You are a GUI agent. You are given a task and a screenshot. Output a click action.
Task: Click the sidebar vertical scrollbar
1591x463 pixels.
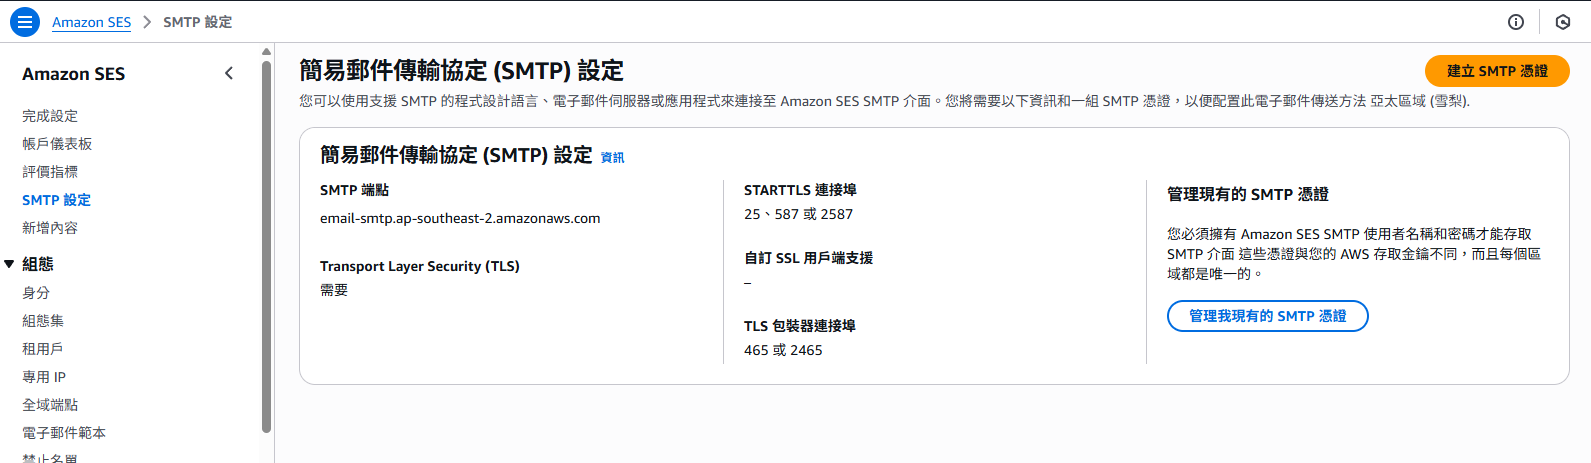point(266,250)
